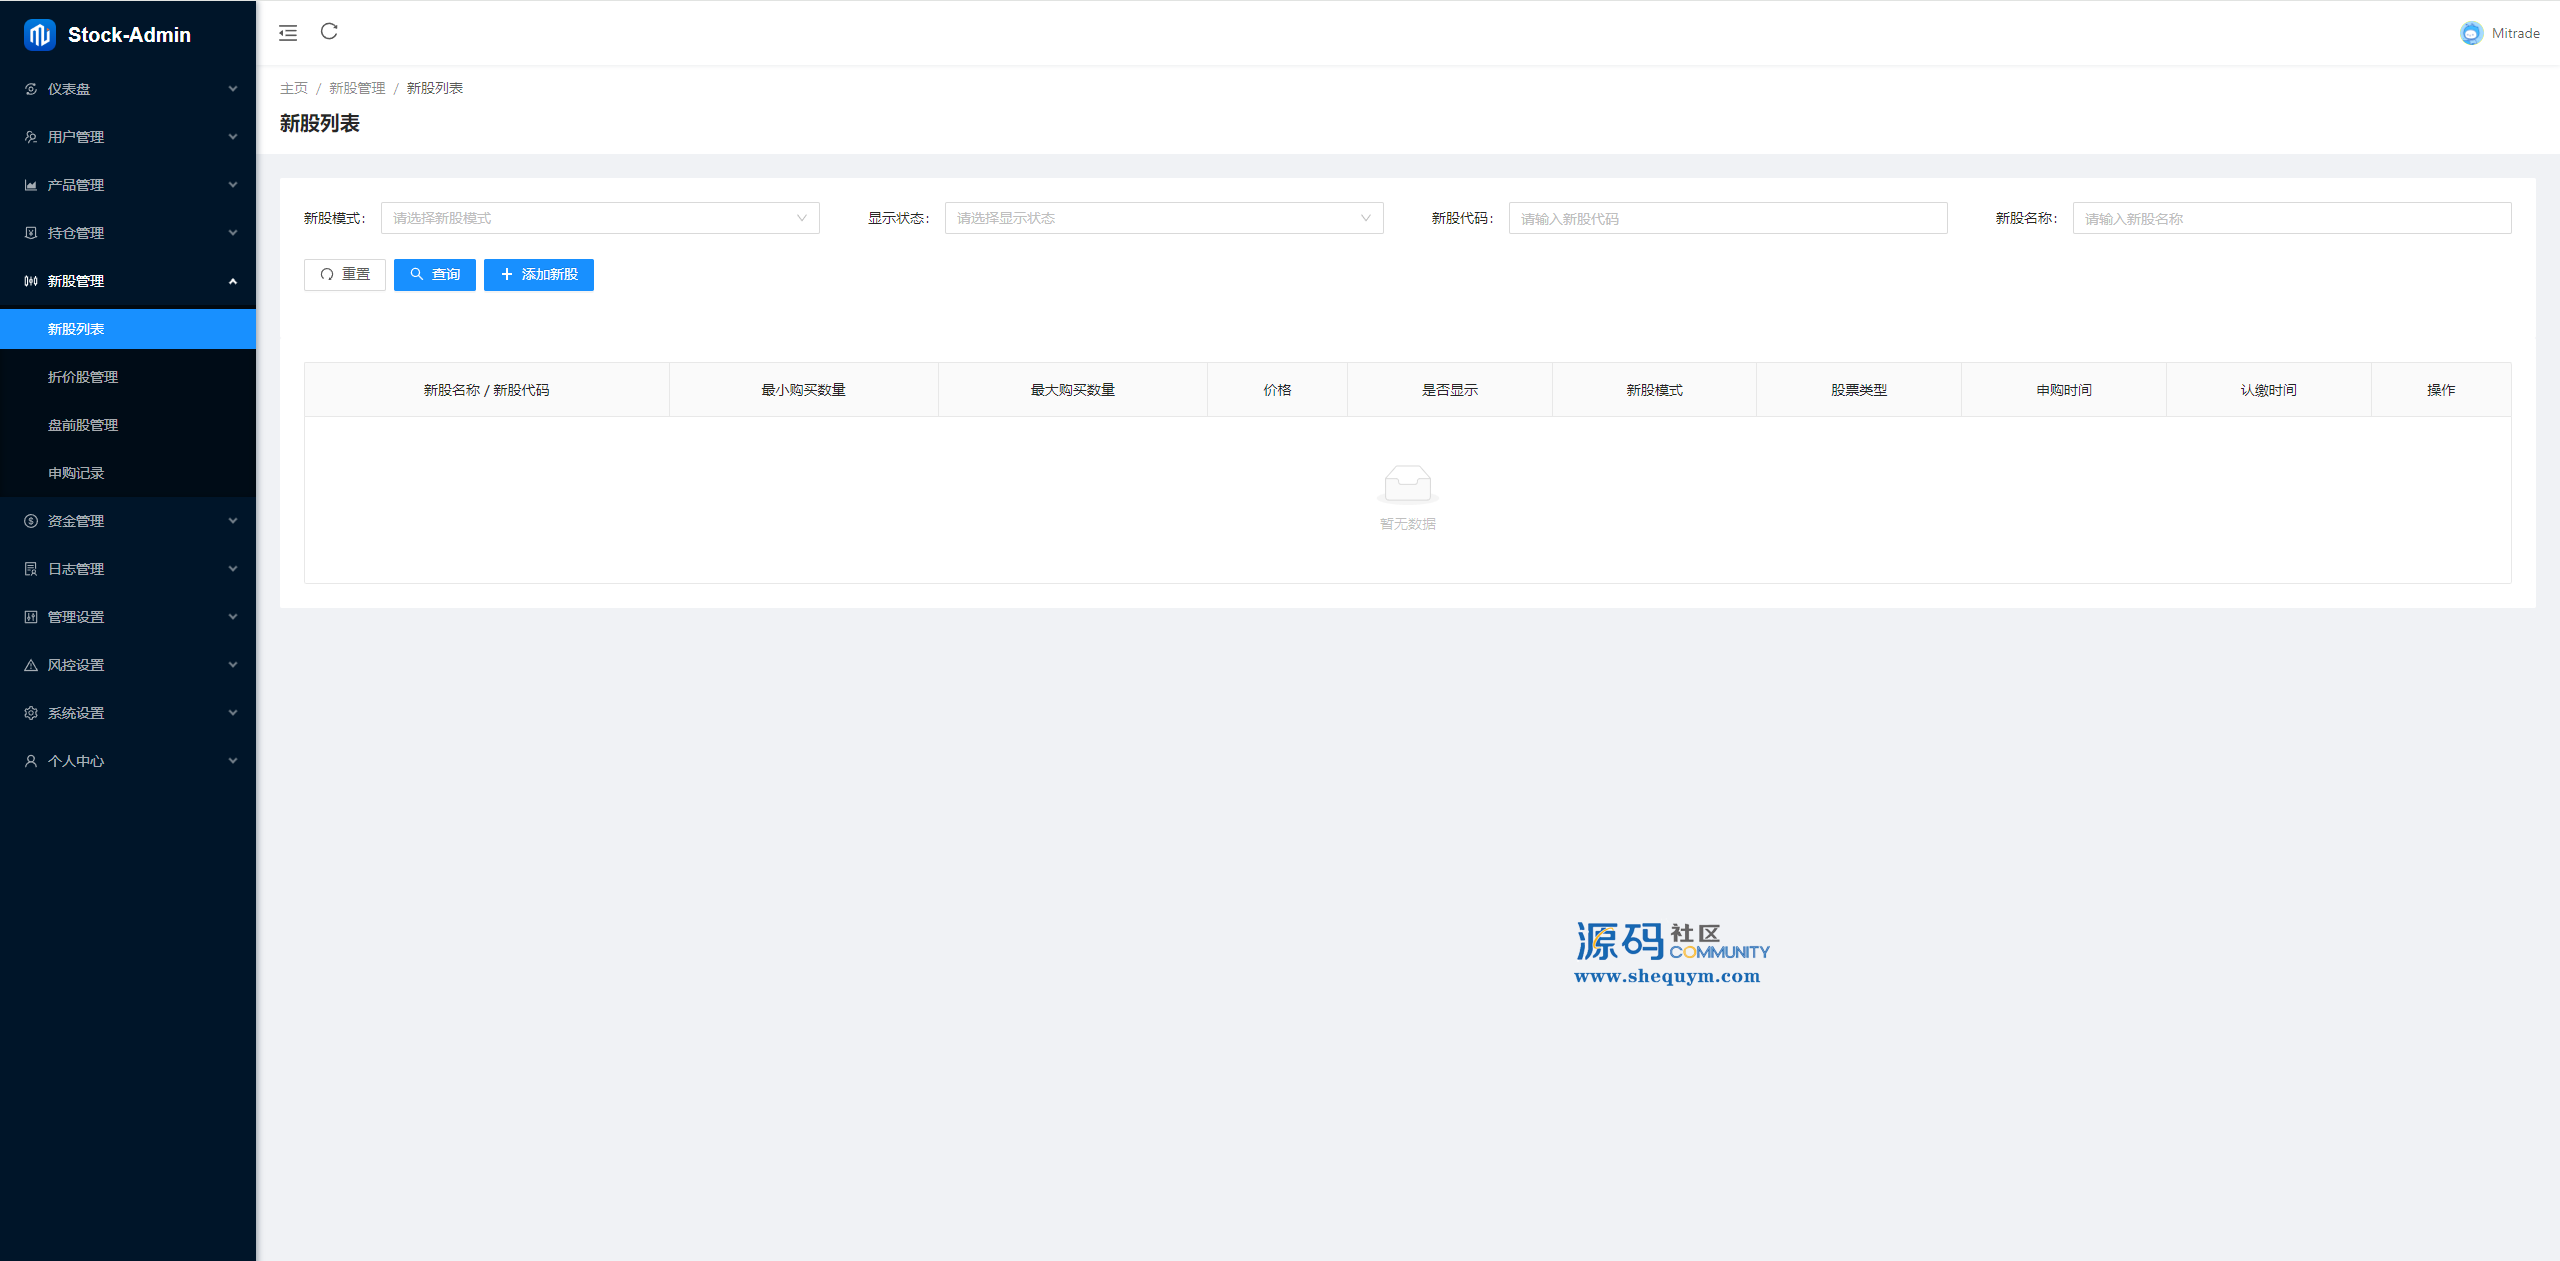
Task: Click the 日志管理 log icon
Action: point(31,569)
